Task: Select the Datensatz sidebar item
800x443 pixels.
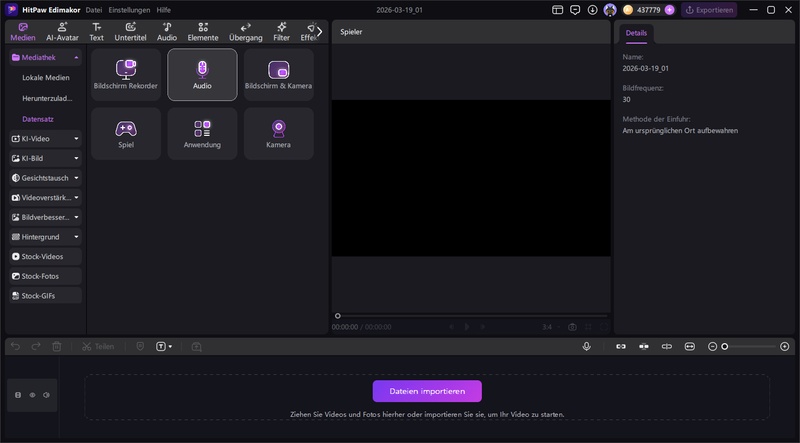Action: click(38, 119)
